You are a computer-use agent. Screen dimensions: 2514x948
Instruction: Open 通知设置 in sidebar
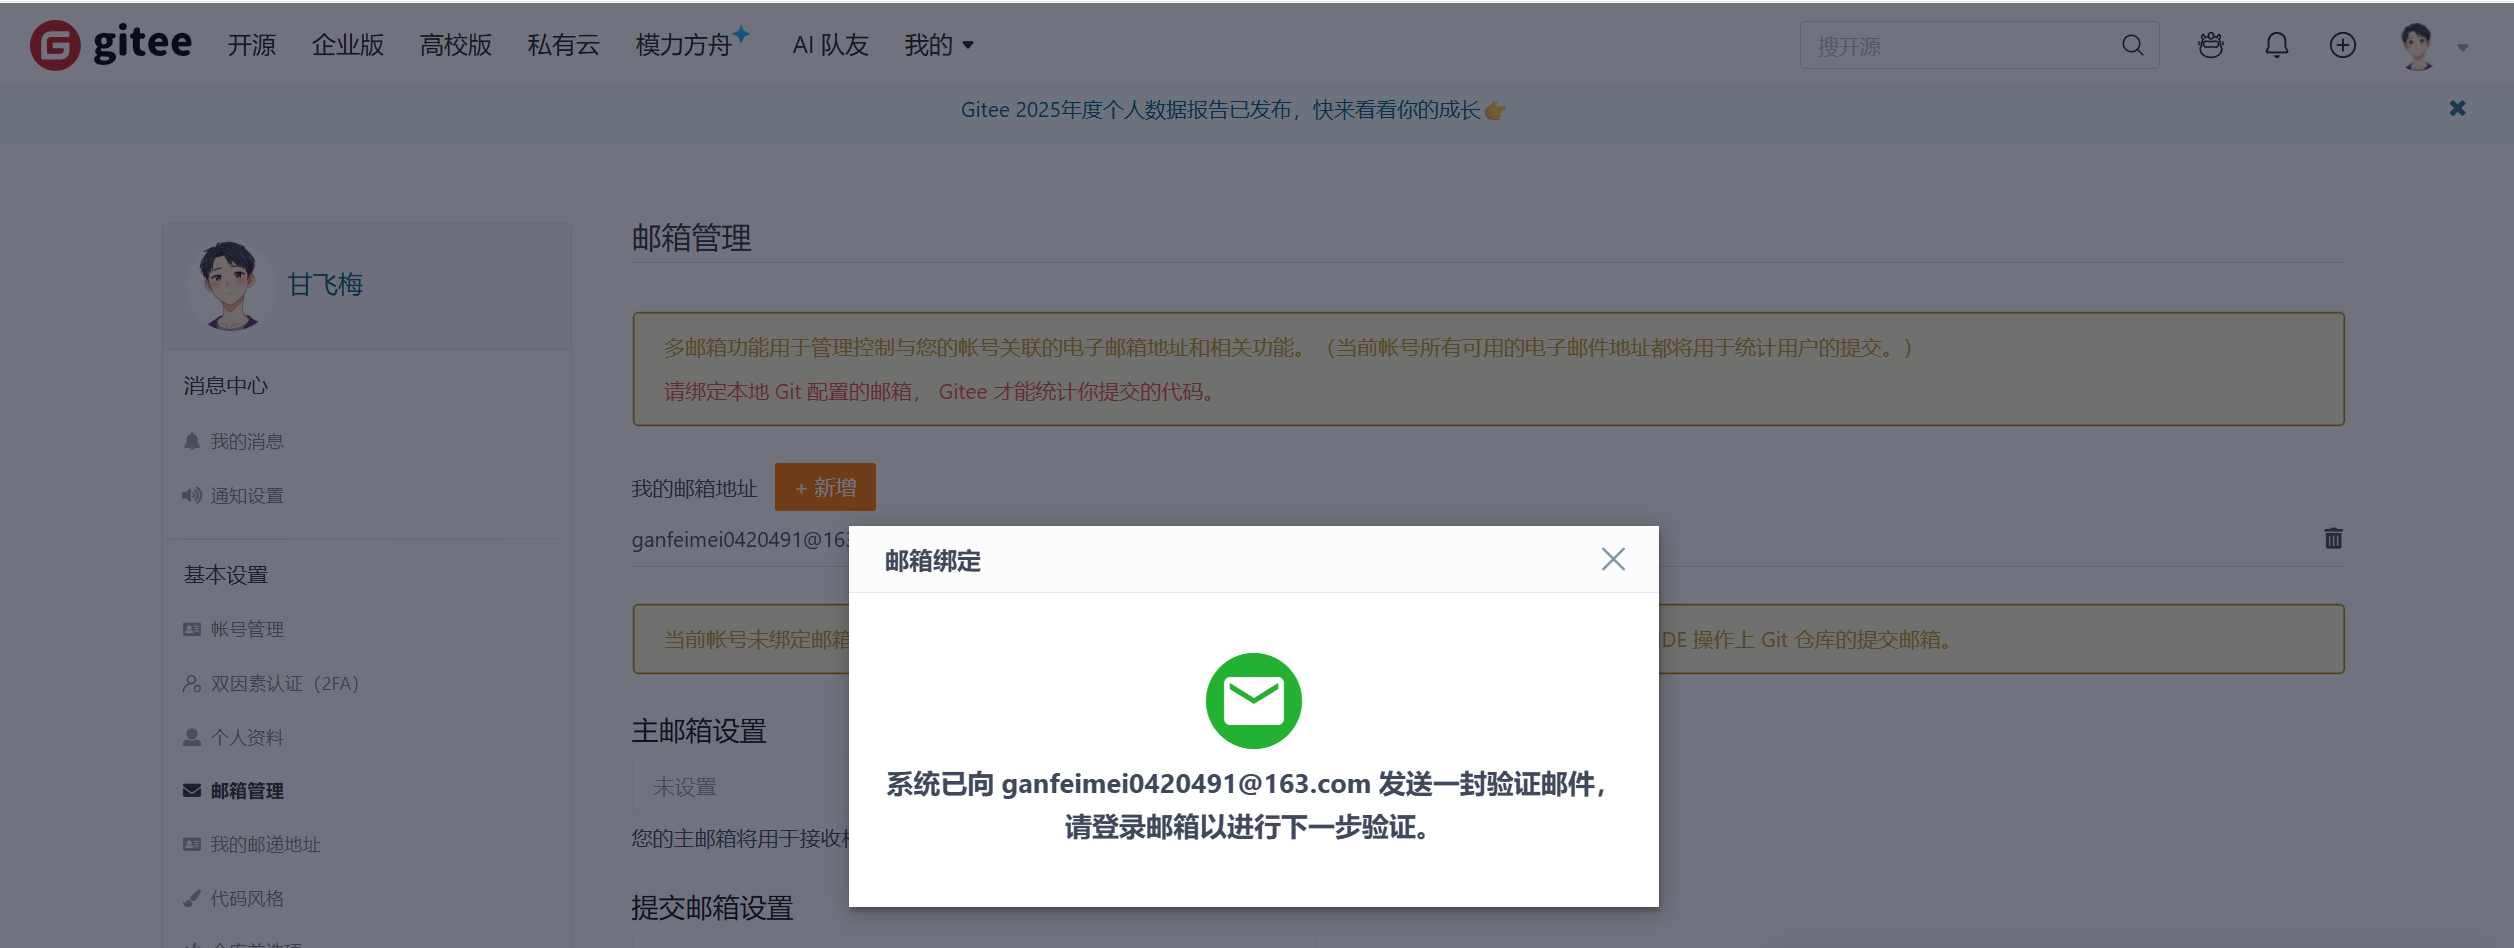point(246,495)
